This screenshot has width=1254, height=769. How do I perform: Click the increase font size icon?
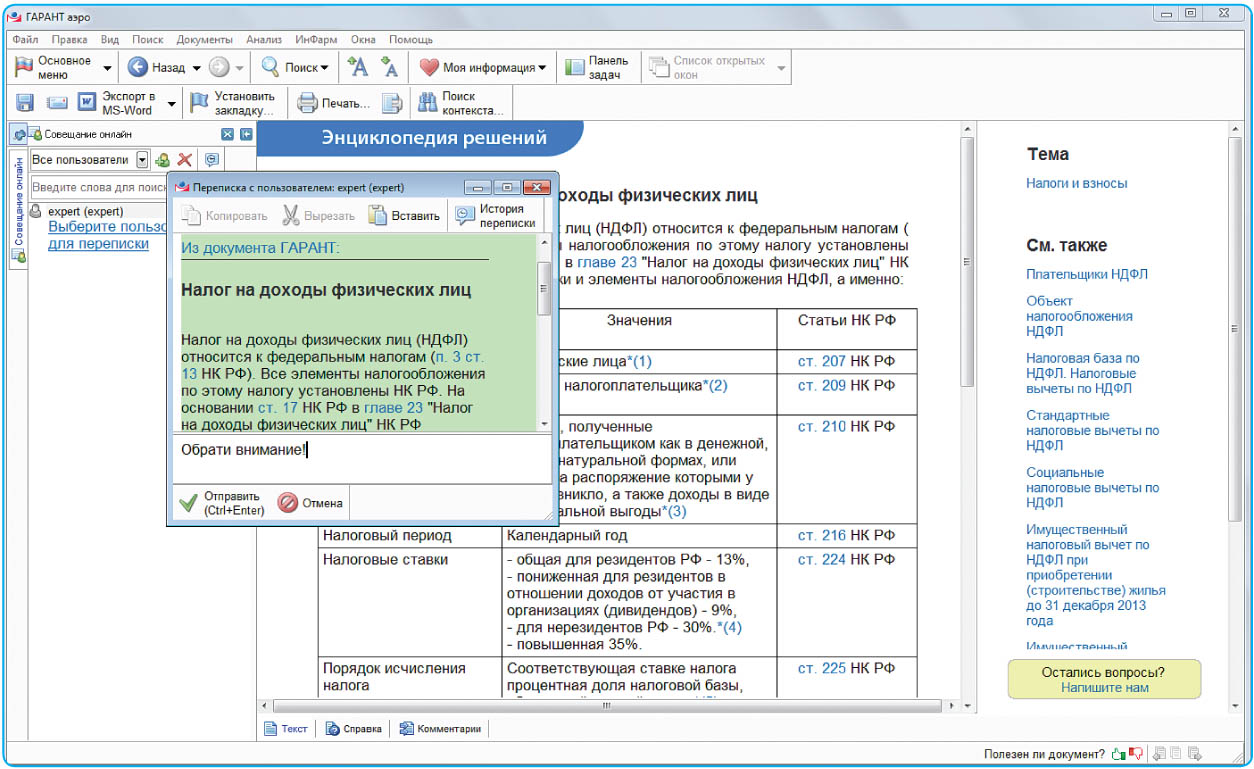point(357,68)
